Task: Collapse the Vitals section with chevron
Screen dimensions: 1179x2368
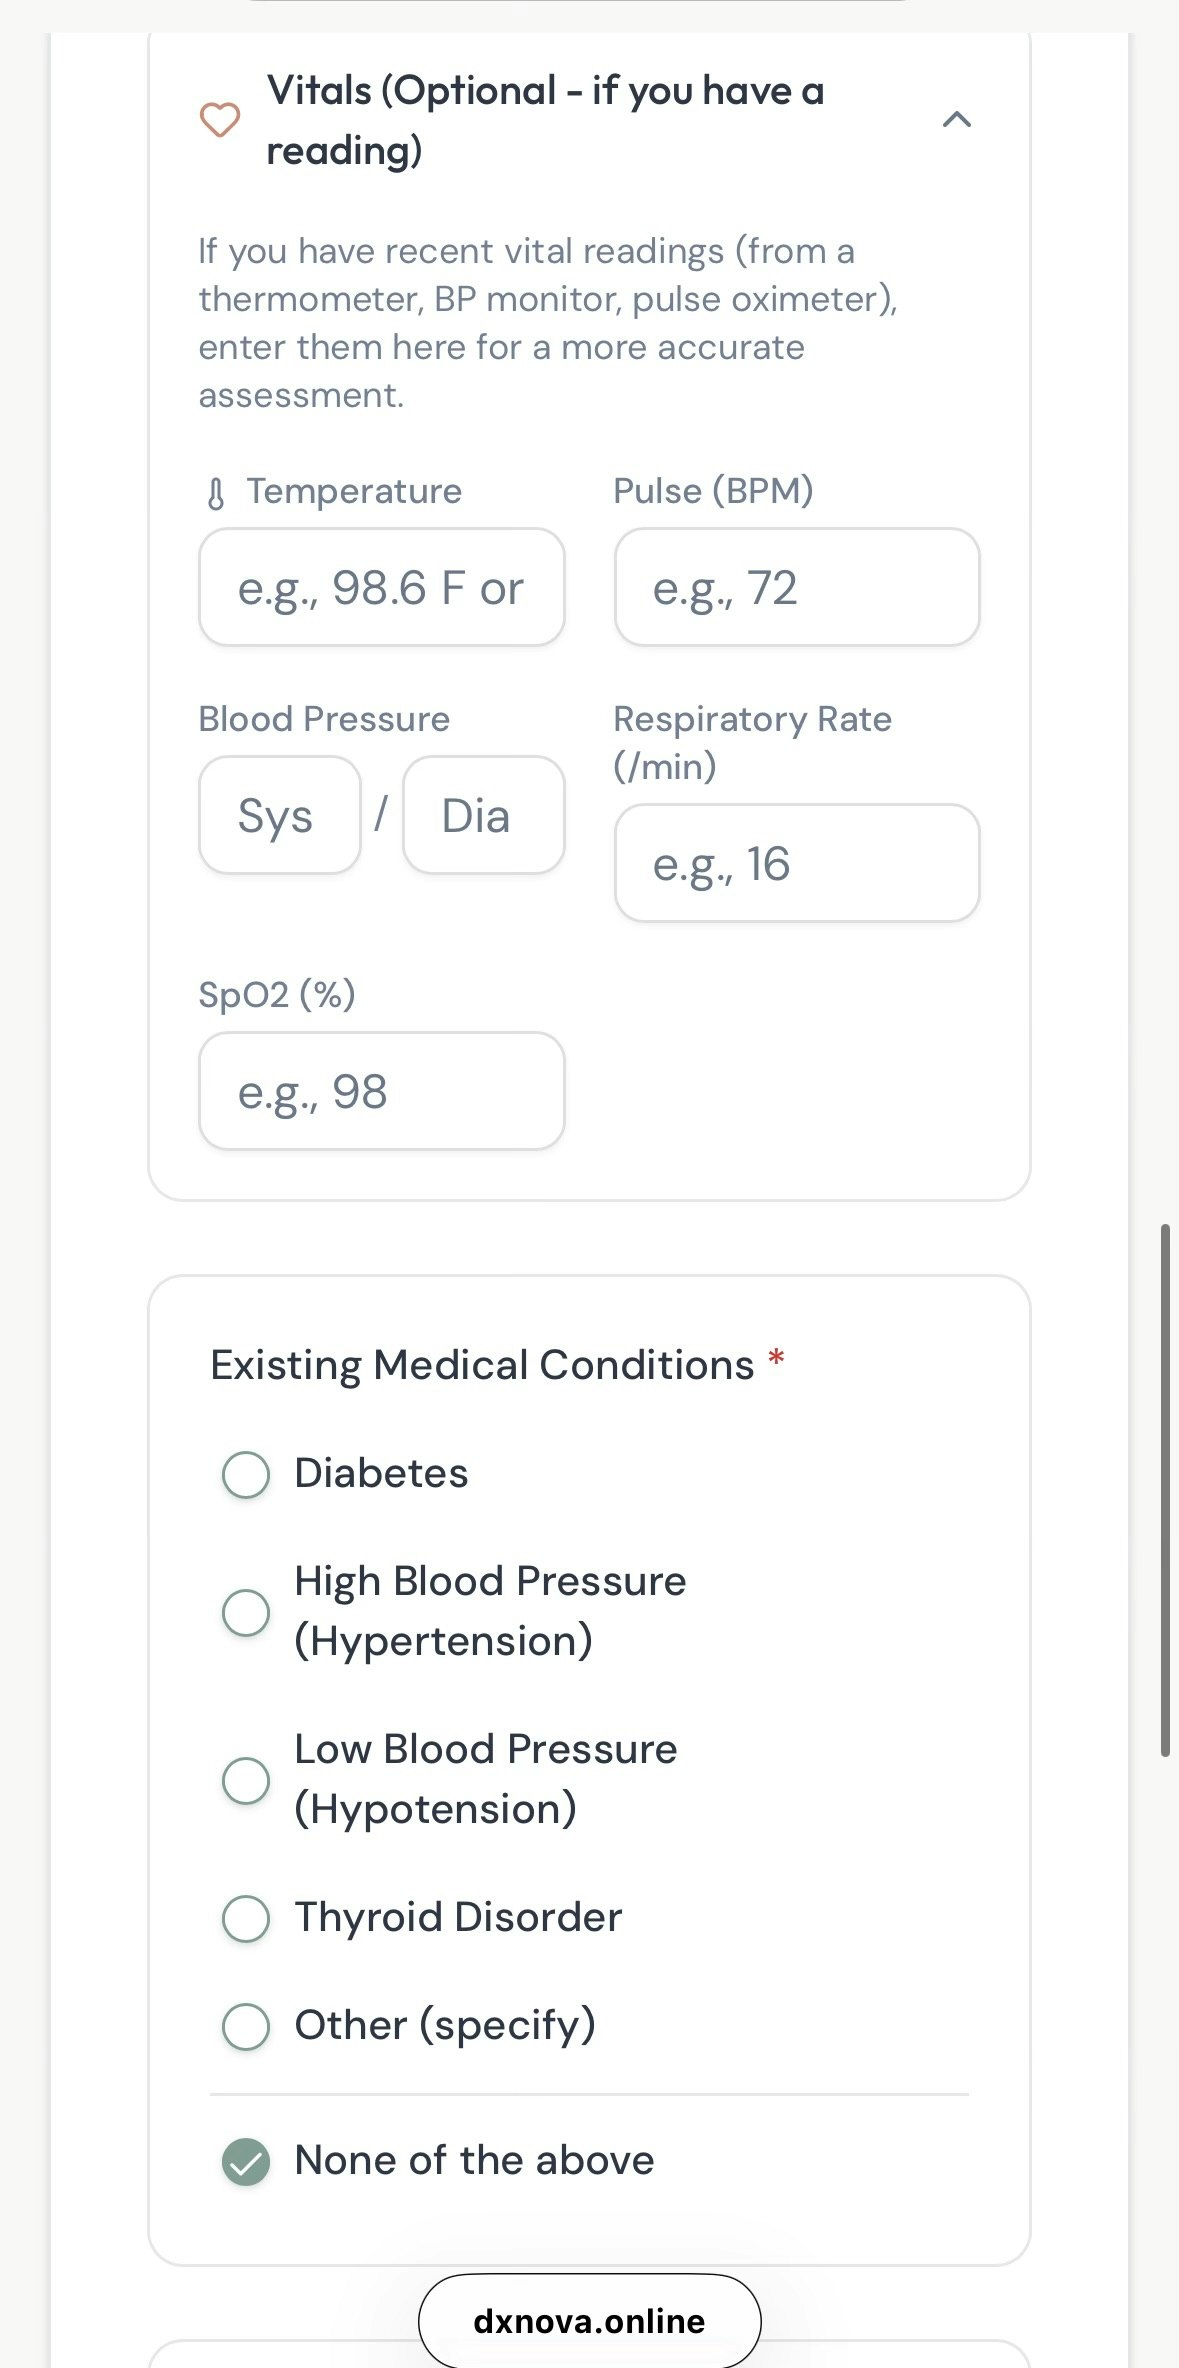Action: pyautogui.click(x=957, y=120)
